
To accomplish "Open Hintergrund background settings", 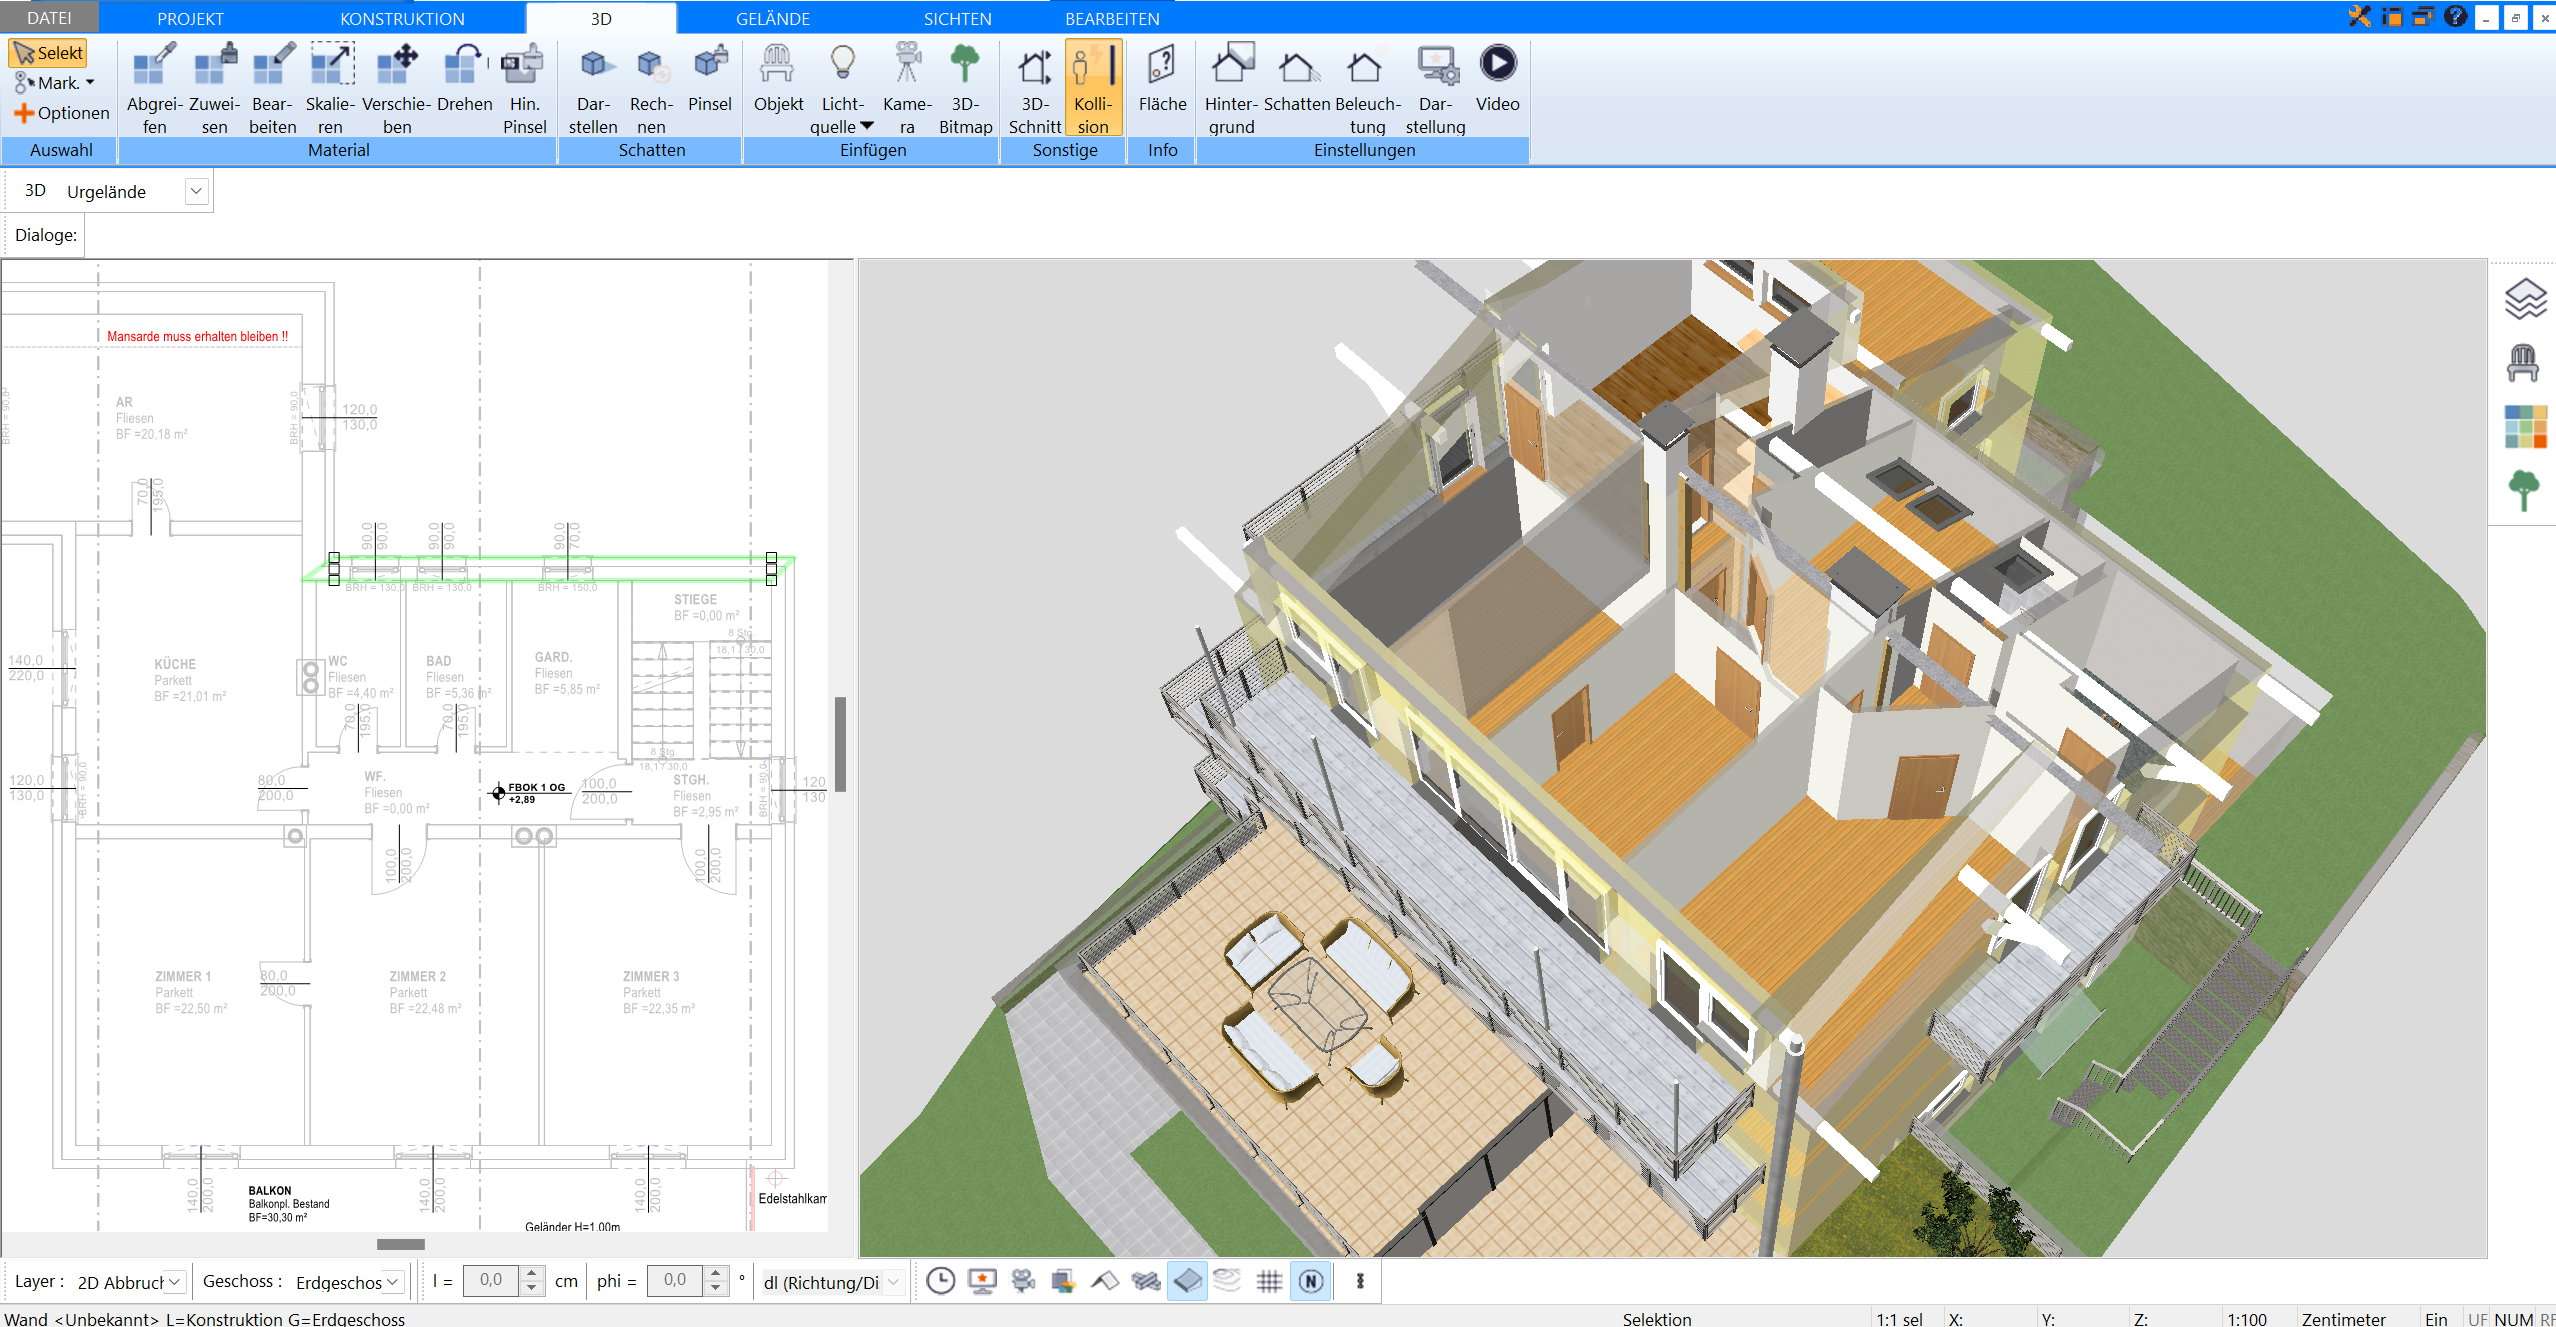I will point(1231,88).
